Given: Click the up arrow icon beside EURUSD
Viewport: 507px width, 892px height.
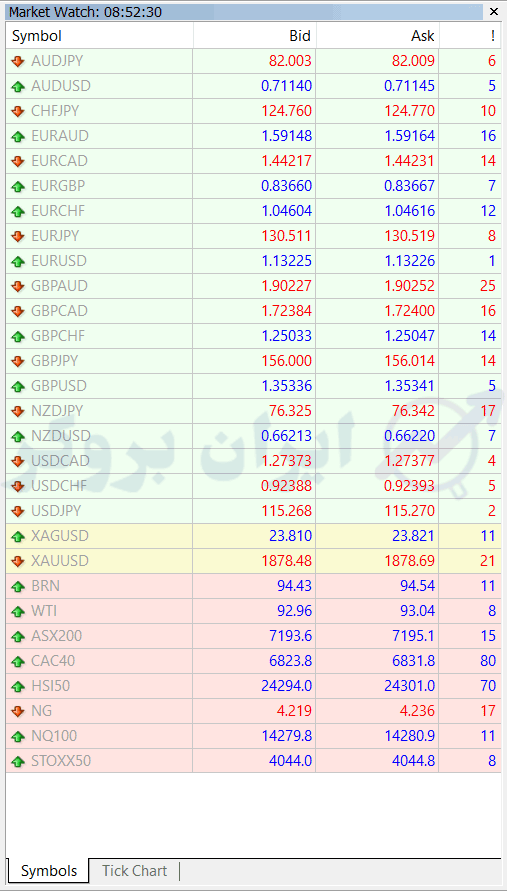Looking at the screenshot, I should pyautogui.click(x=18, y=262).
